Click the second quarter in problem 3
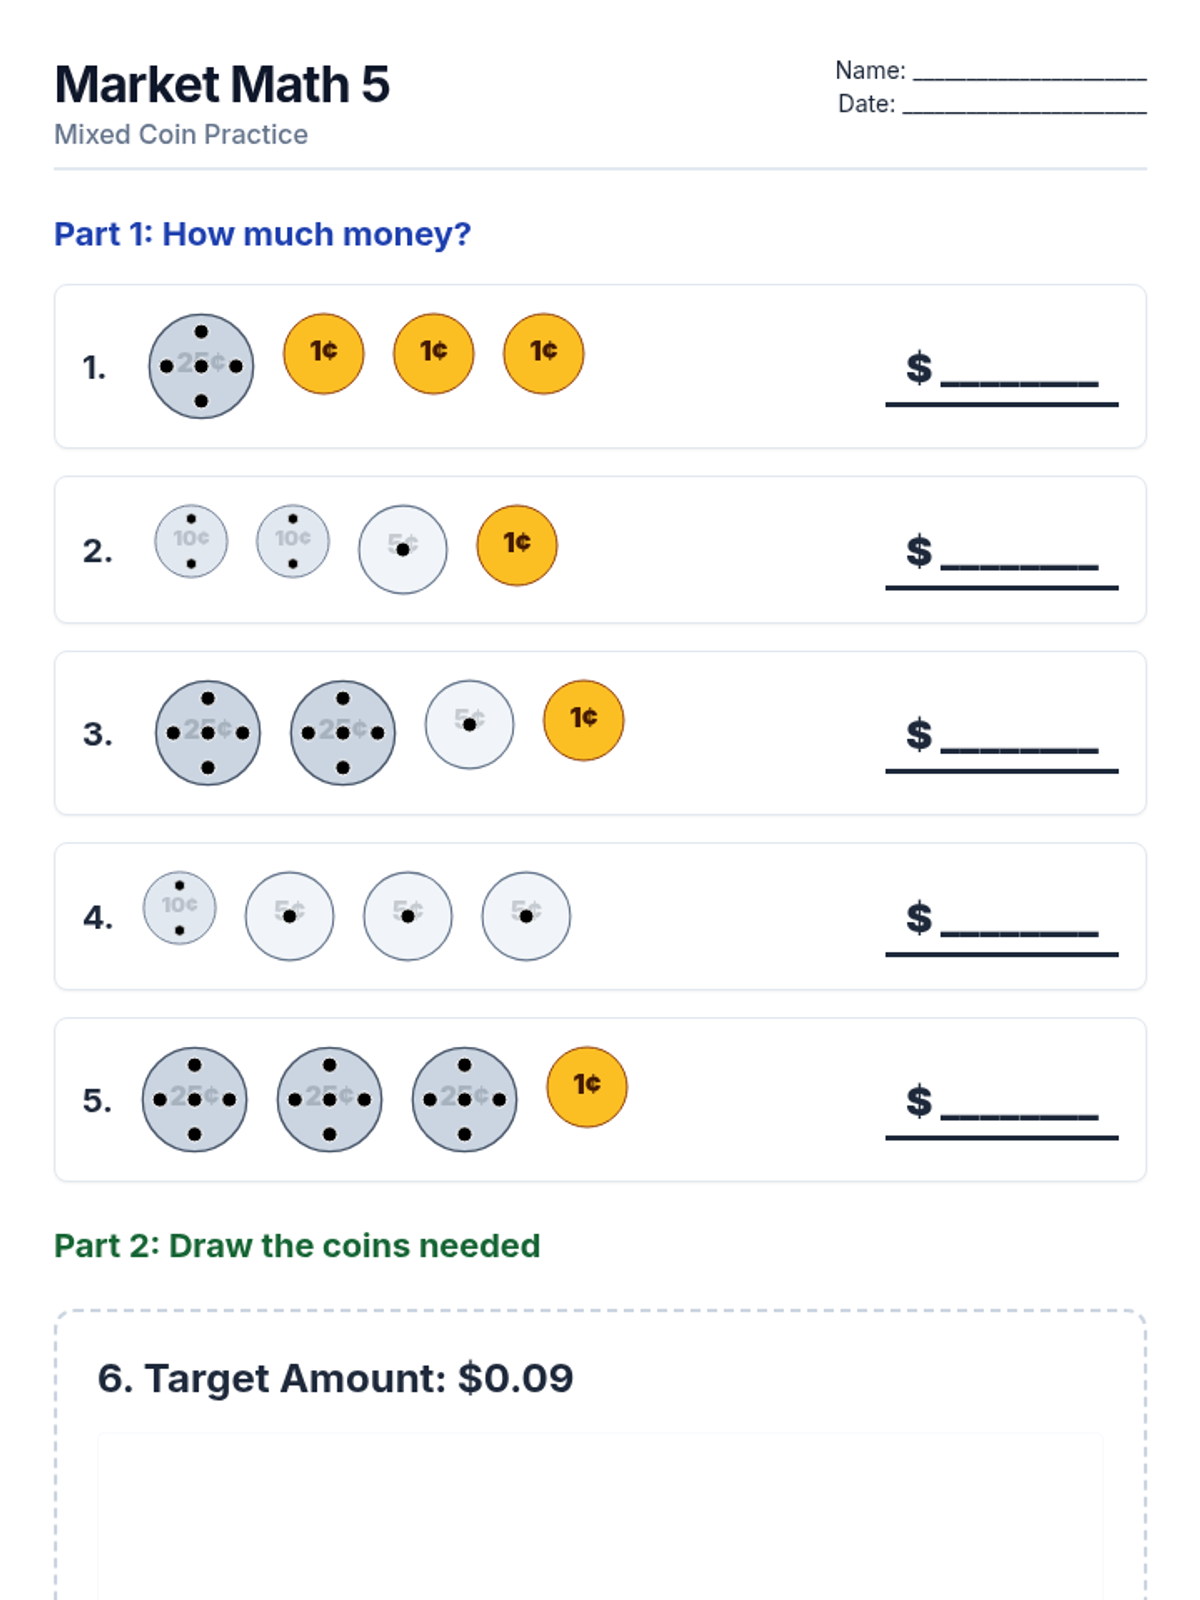The width and height of the screenshot is (1200, 1600). (x=342, y=733)
